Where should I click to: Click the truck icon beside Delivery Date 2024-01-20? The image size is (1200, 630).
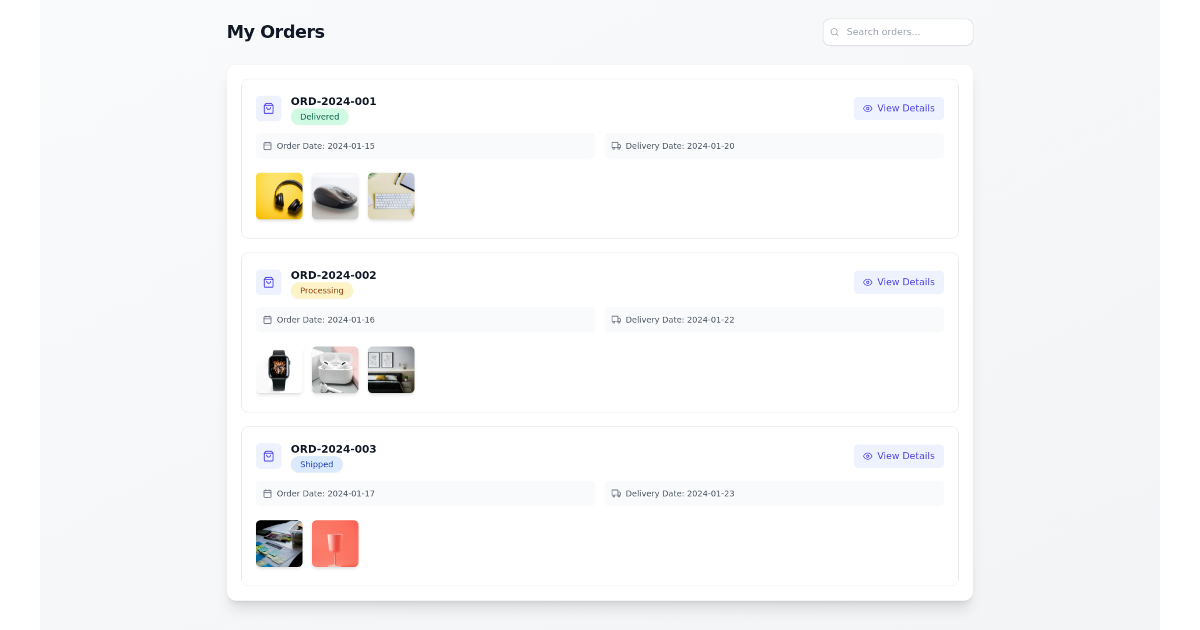[615, 145]
